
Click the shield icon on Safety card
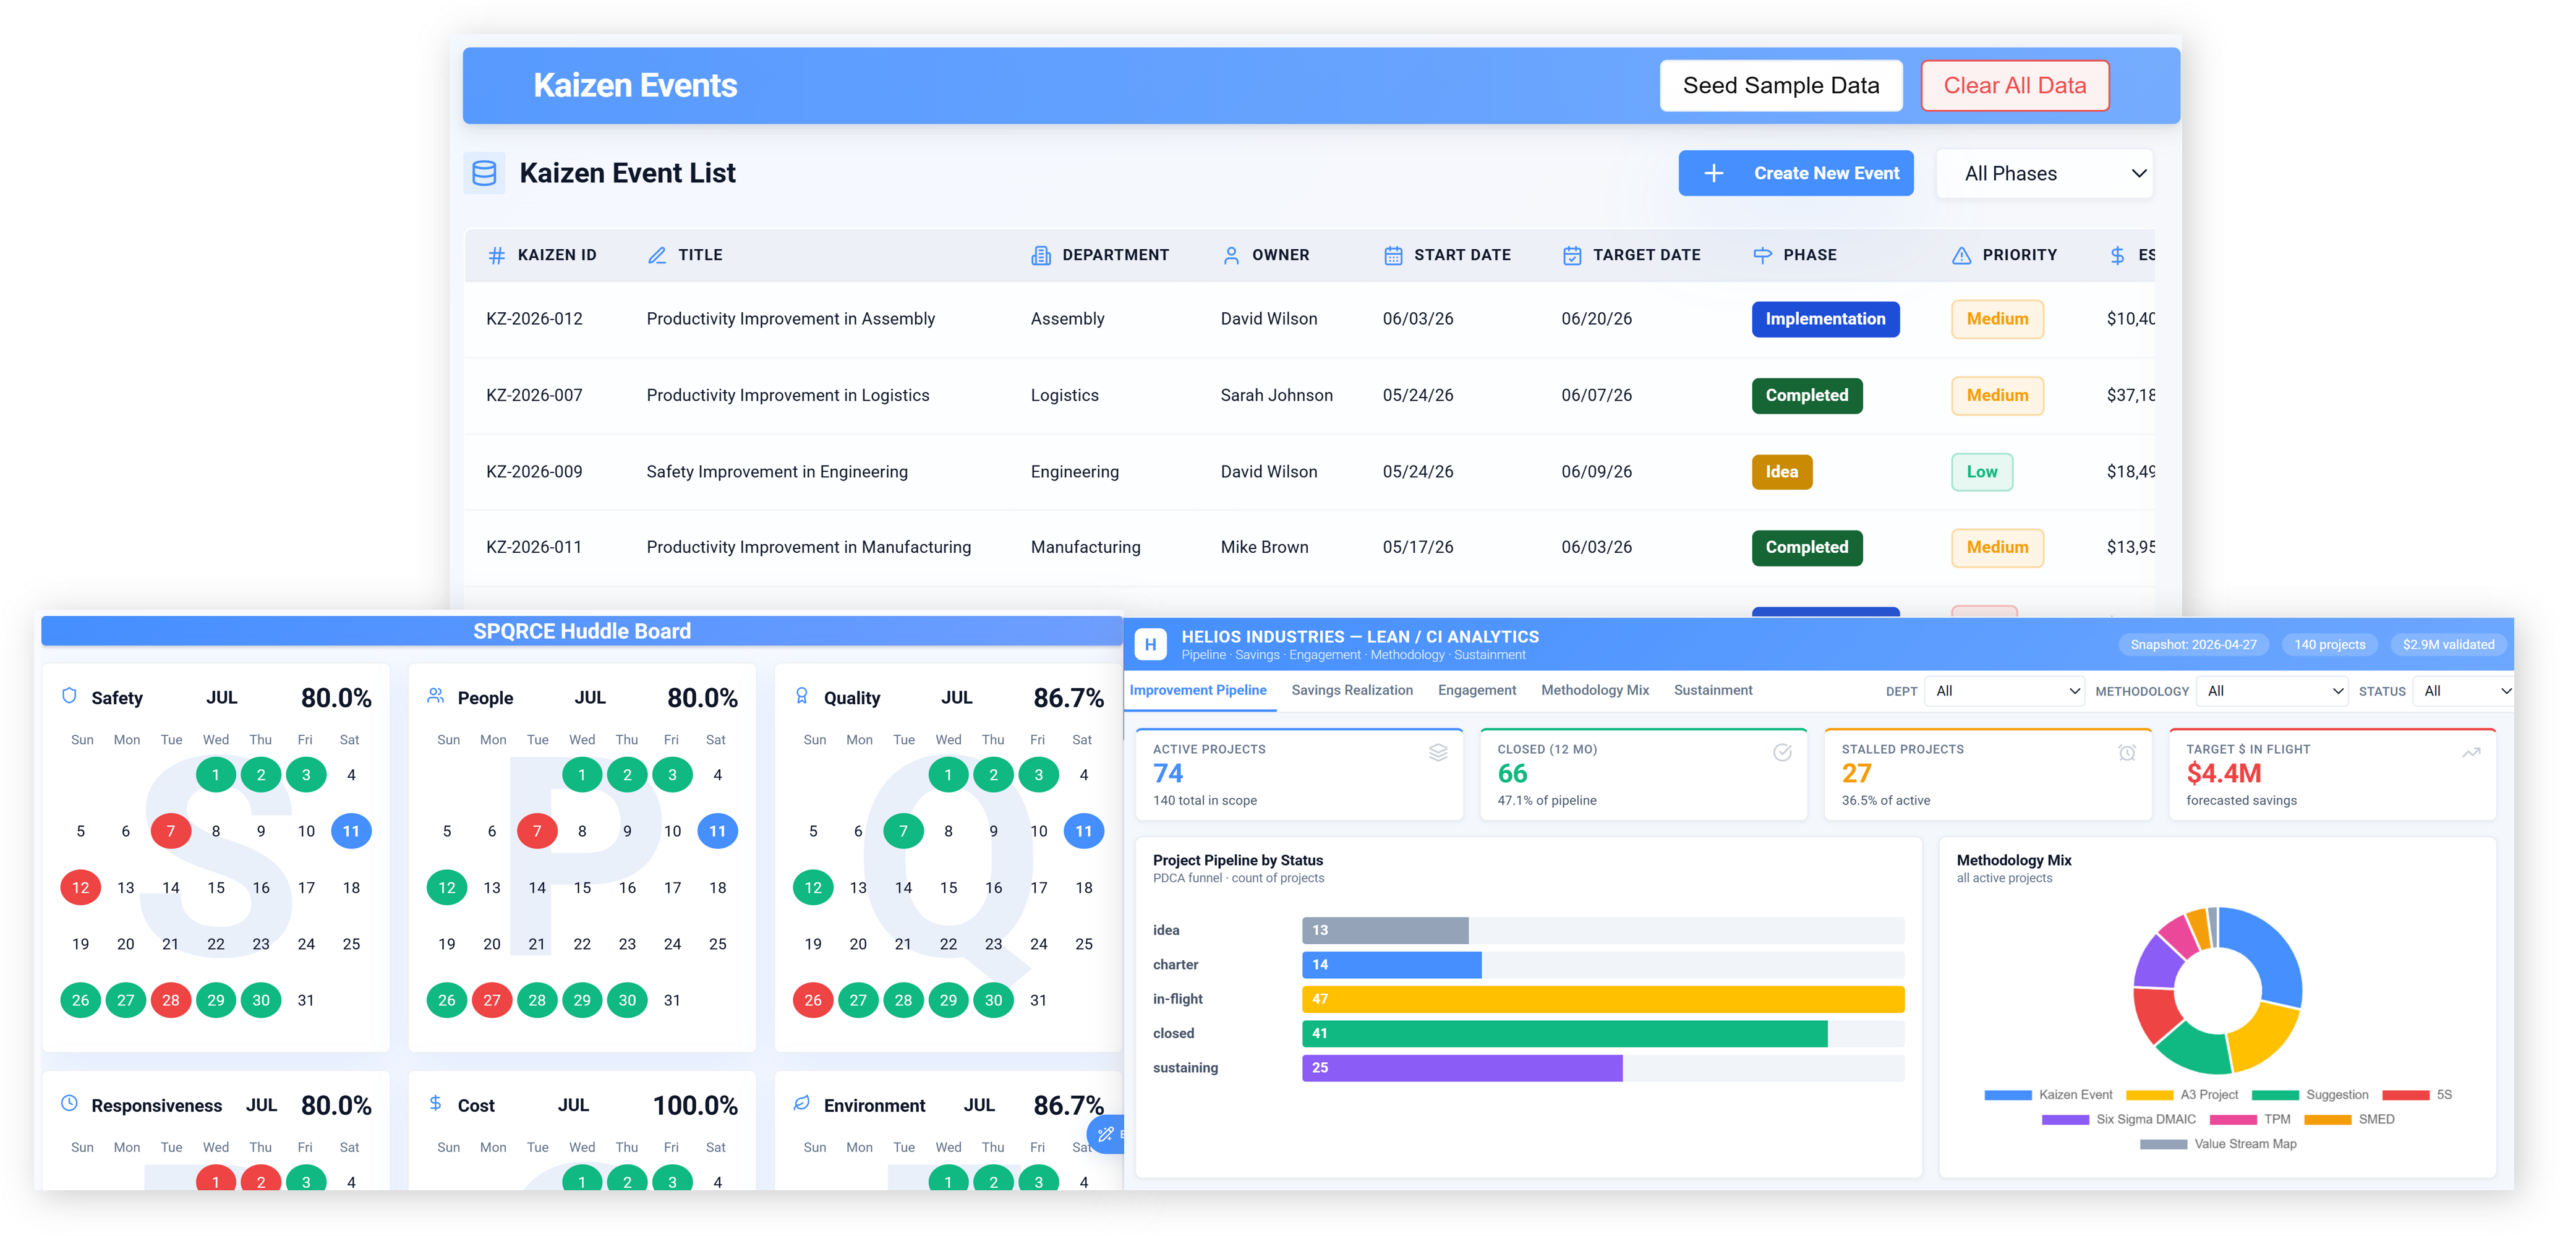click(69, 696)
